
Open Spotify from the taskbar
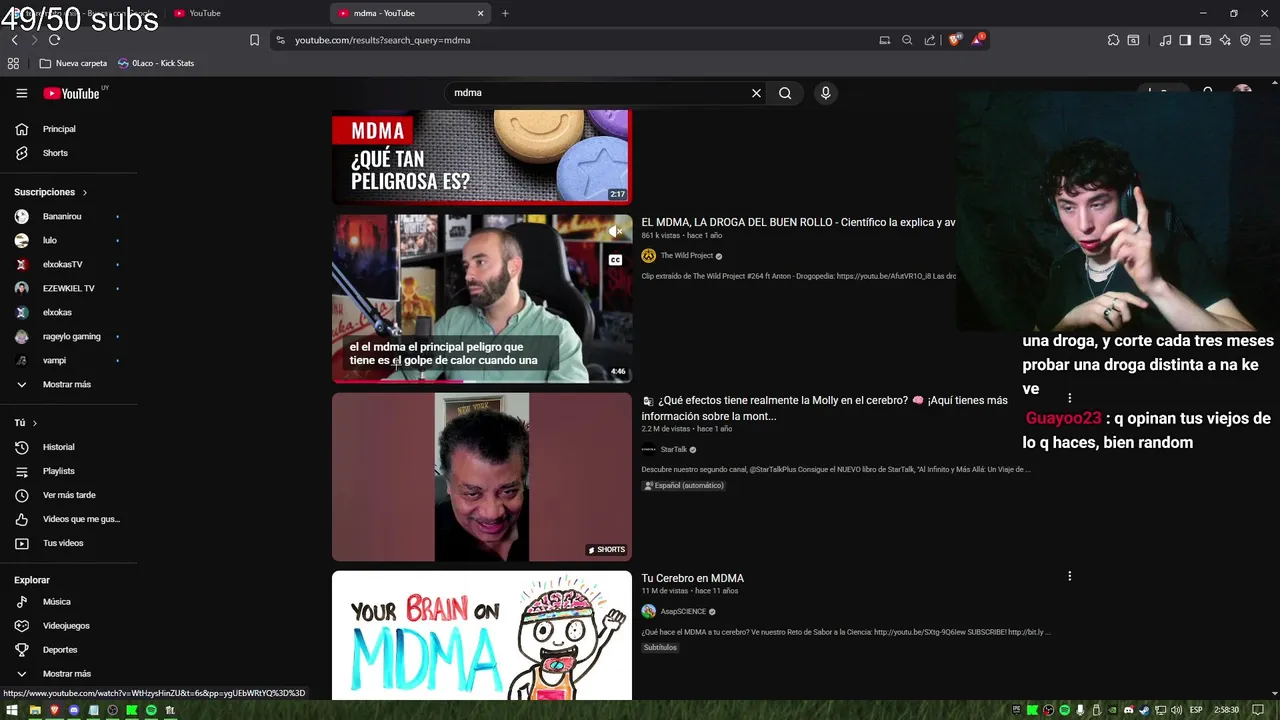pos(151,710)
